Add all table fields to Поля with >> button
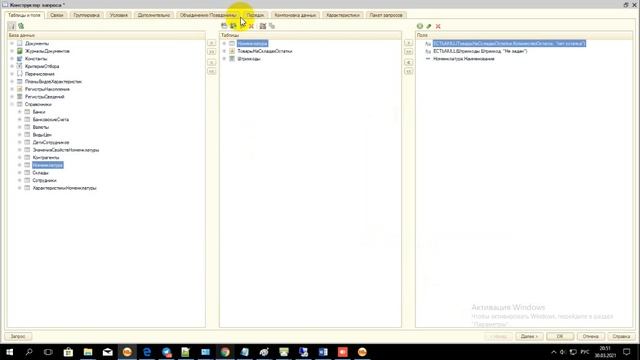 pyautogui.click(x=408, y=52)
